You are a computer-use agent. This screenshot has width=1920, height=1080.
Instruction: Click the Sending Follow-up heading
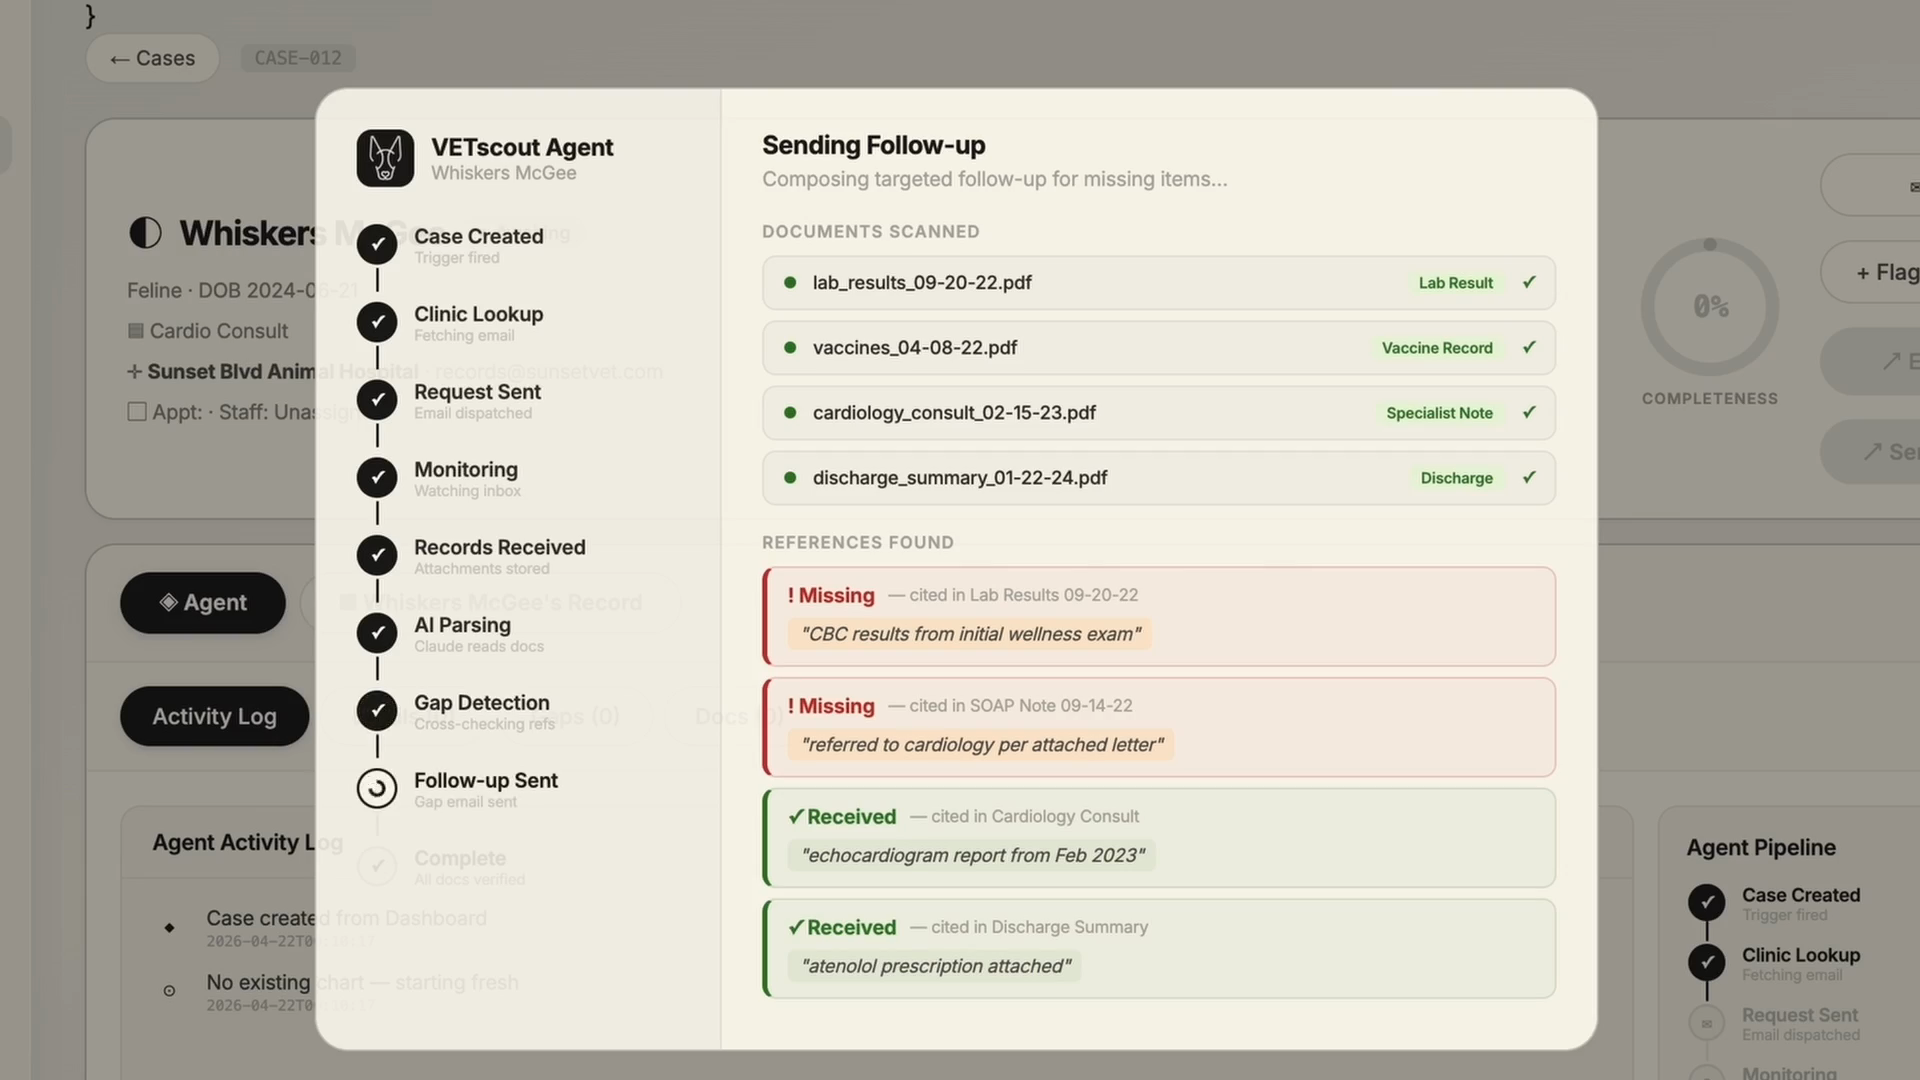click(x=873, y=145)
